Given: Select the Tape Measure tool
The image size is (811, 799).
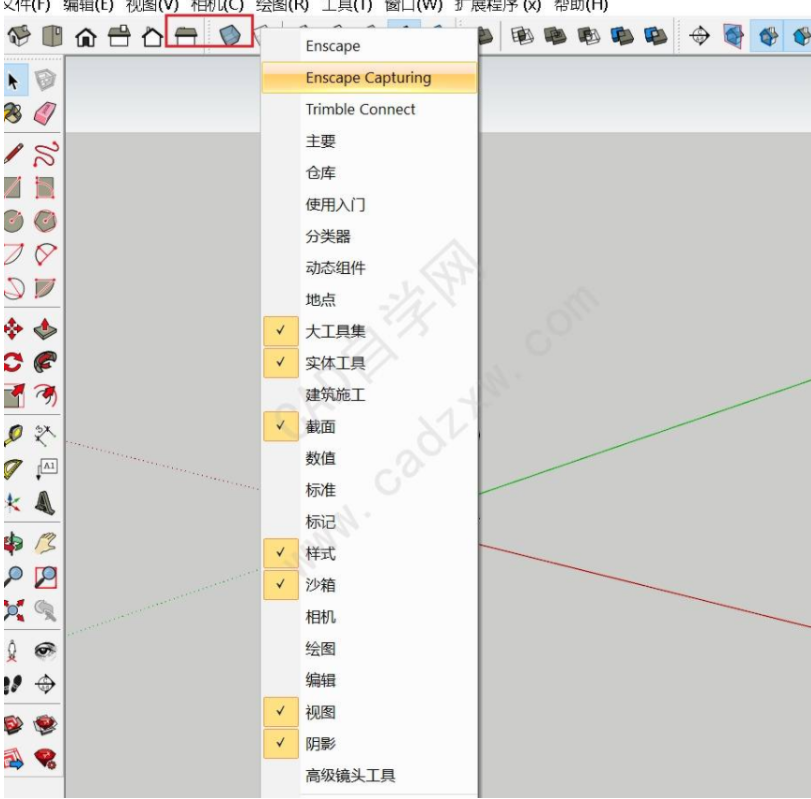Looking at the screenshot, I should [x=13, y=436].
